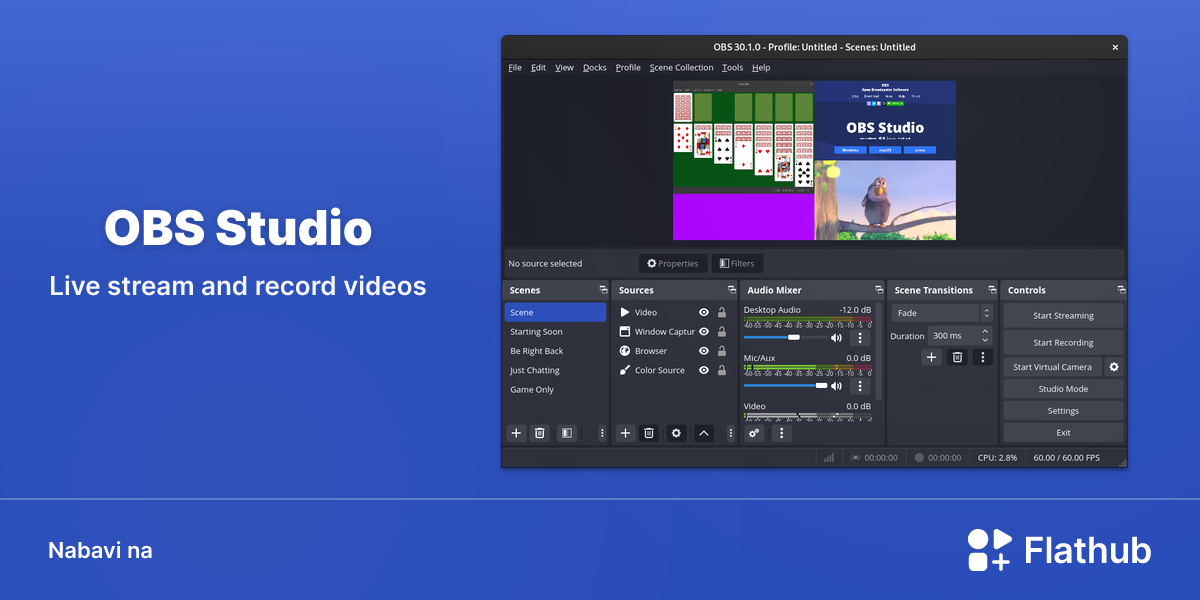
Task: Click Start Streaming button
Action: click(x=1063, y=315)
